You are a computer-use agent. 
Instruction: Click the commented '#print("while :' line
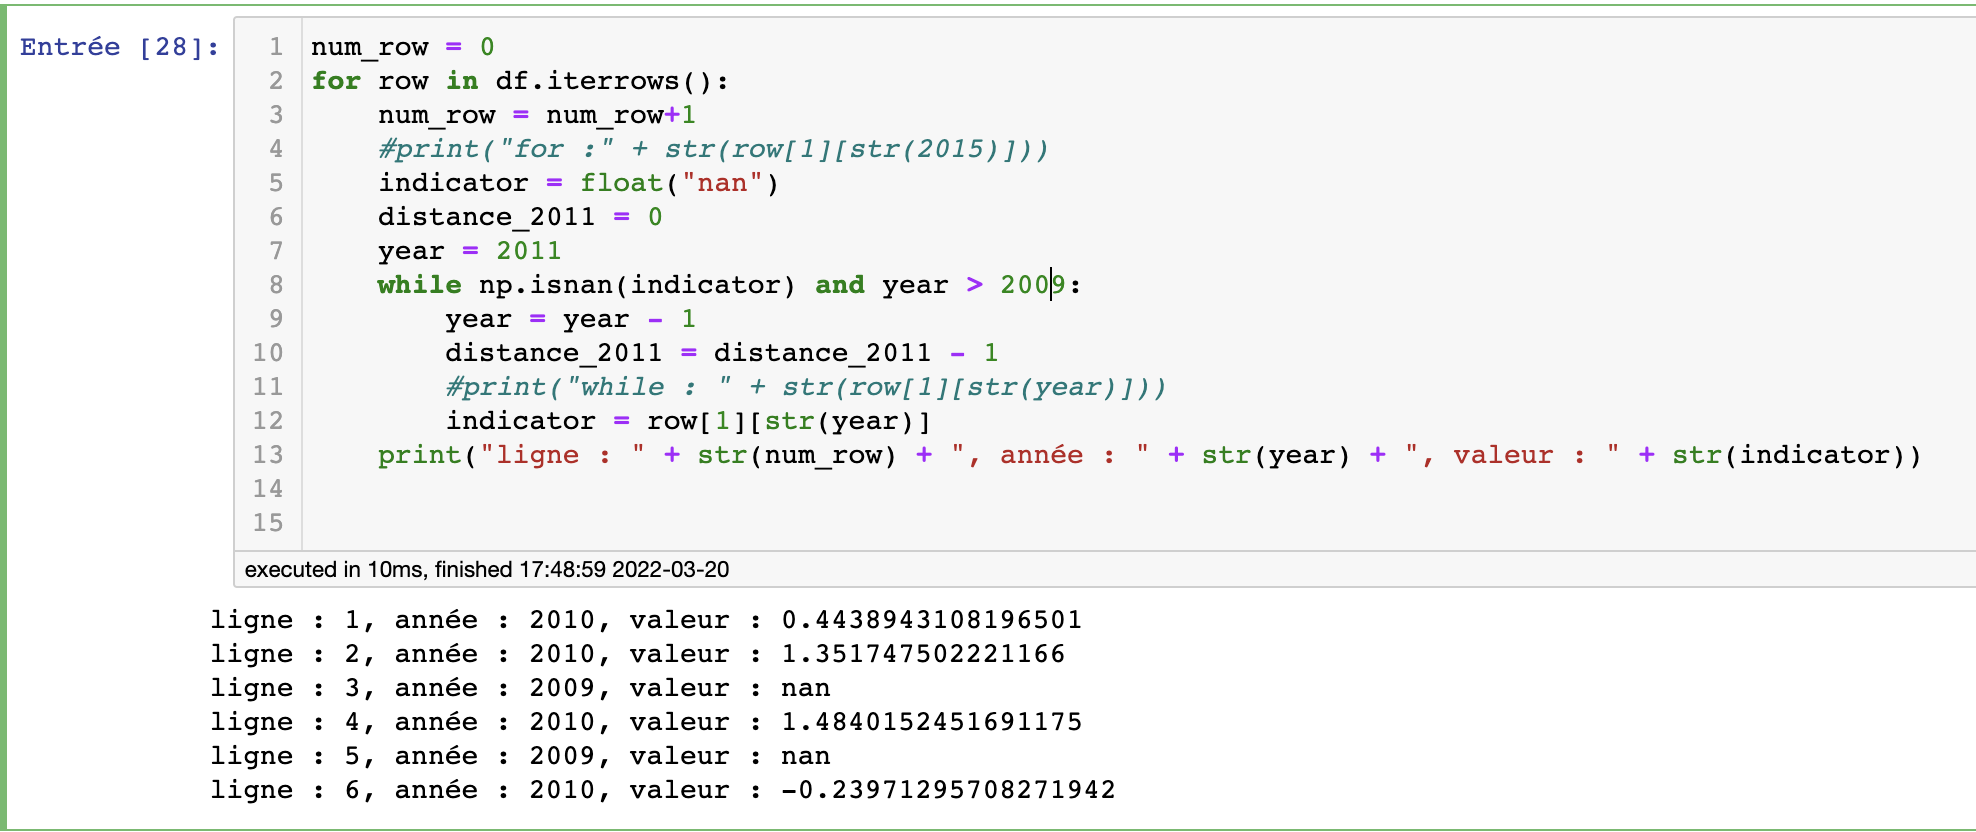(x=806, y=387)
